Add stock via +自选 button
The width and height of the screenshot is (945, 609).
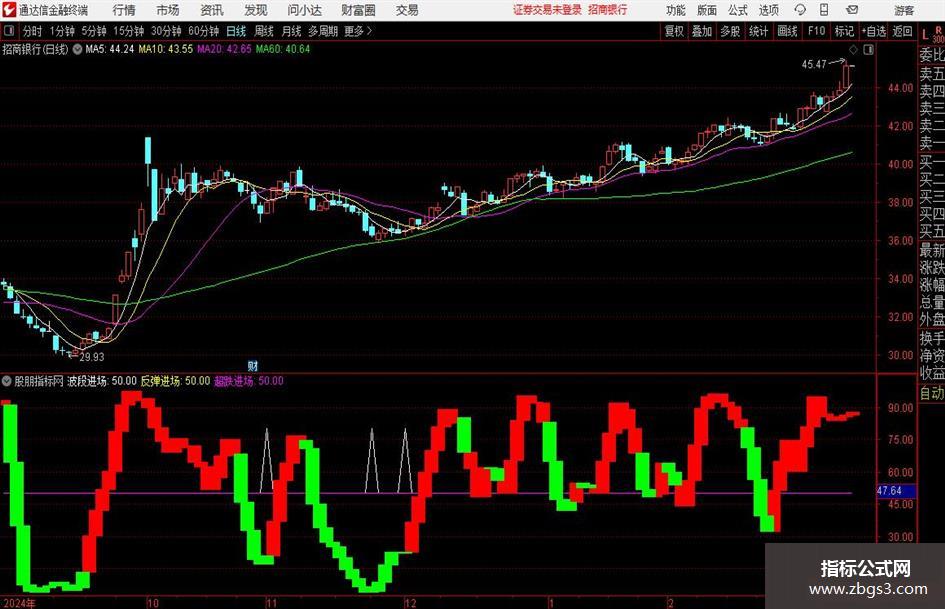coord(874,31)
